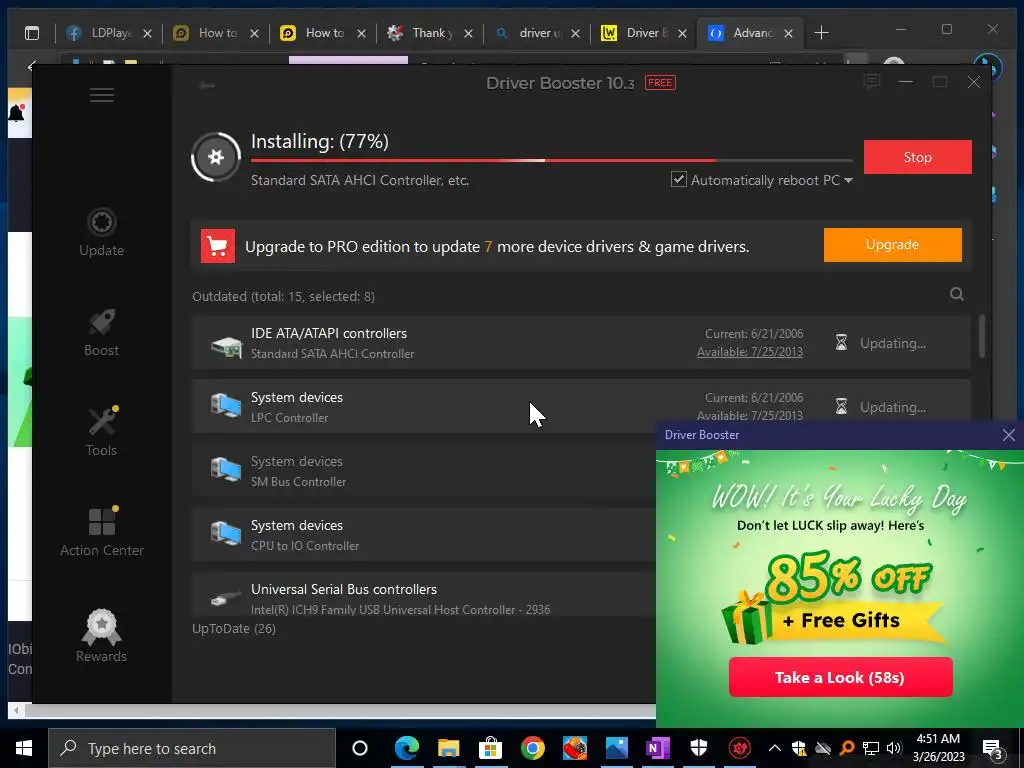This screenshot has width=1024, height=768.
Task: Open the clock and date in taskbar
Action: pyautogui.click(x=938, y=748)
